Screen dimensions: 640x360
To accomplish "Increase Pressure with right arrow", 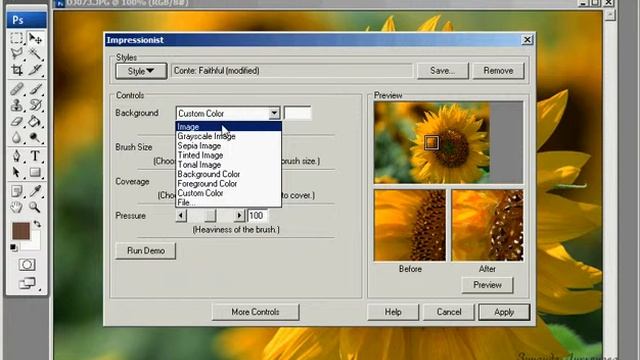I will 239,215.
